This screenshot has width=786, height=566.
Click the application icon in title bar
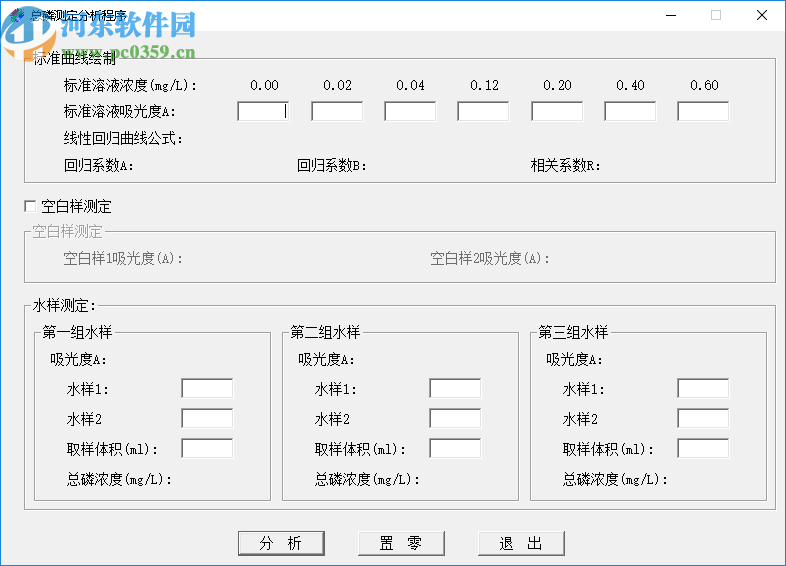click(x=17, y=15)
